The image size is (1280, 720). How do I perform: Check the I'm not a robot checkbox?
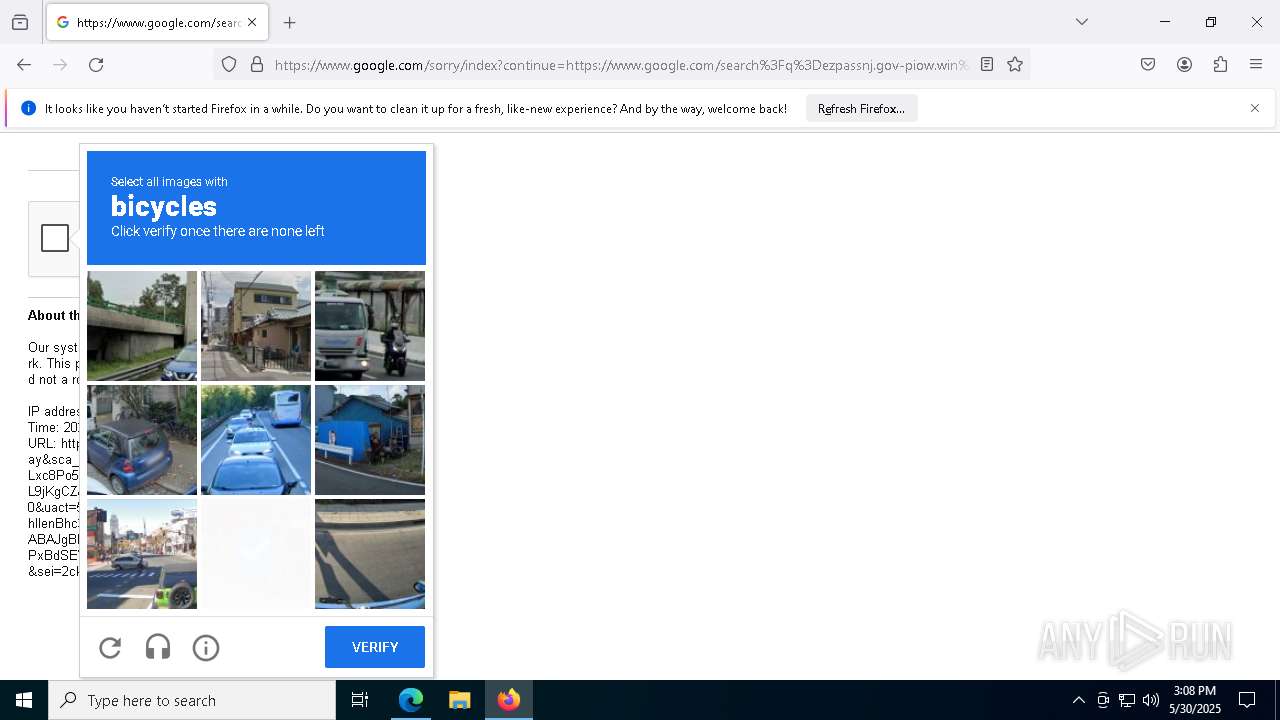(x=55, y=238)
